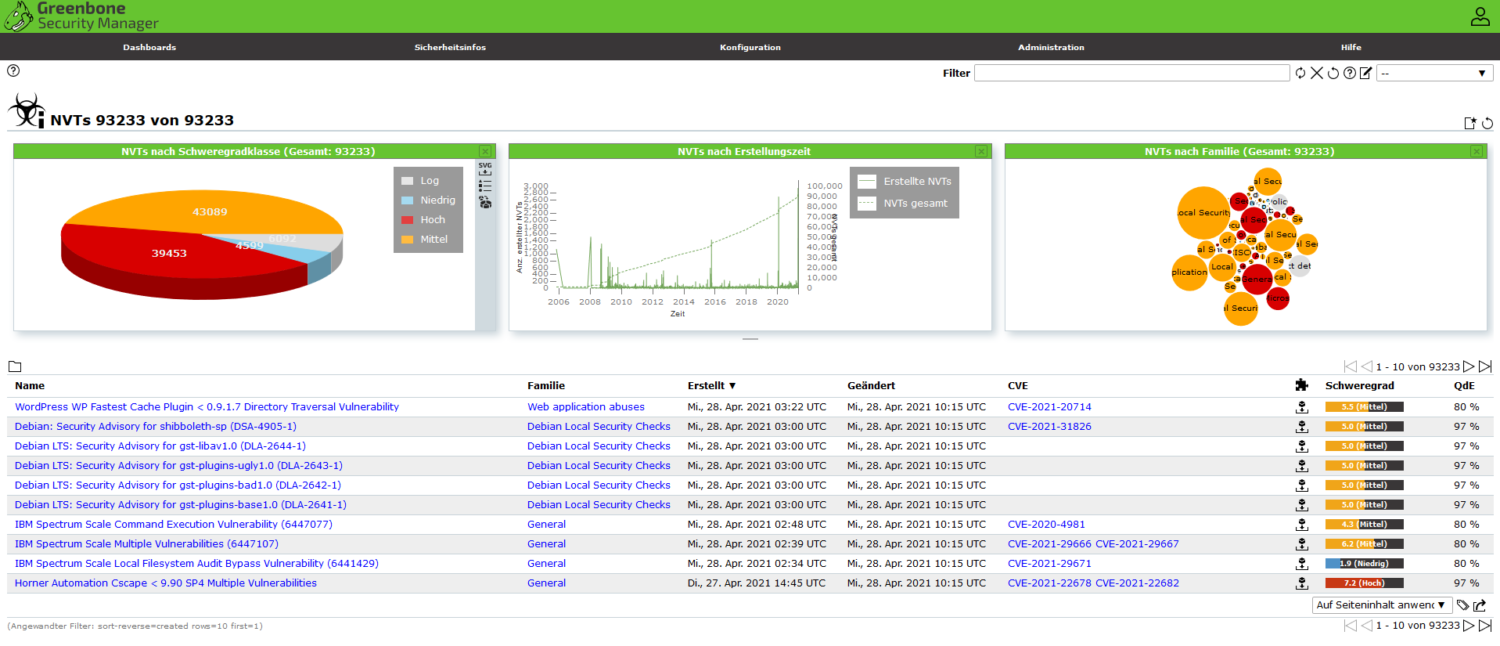Click inside the Filter input field
The image size is (1500, 646).
[x=1130, y=72]
